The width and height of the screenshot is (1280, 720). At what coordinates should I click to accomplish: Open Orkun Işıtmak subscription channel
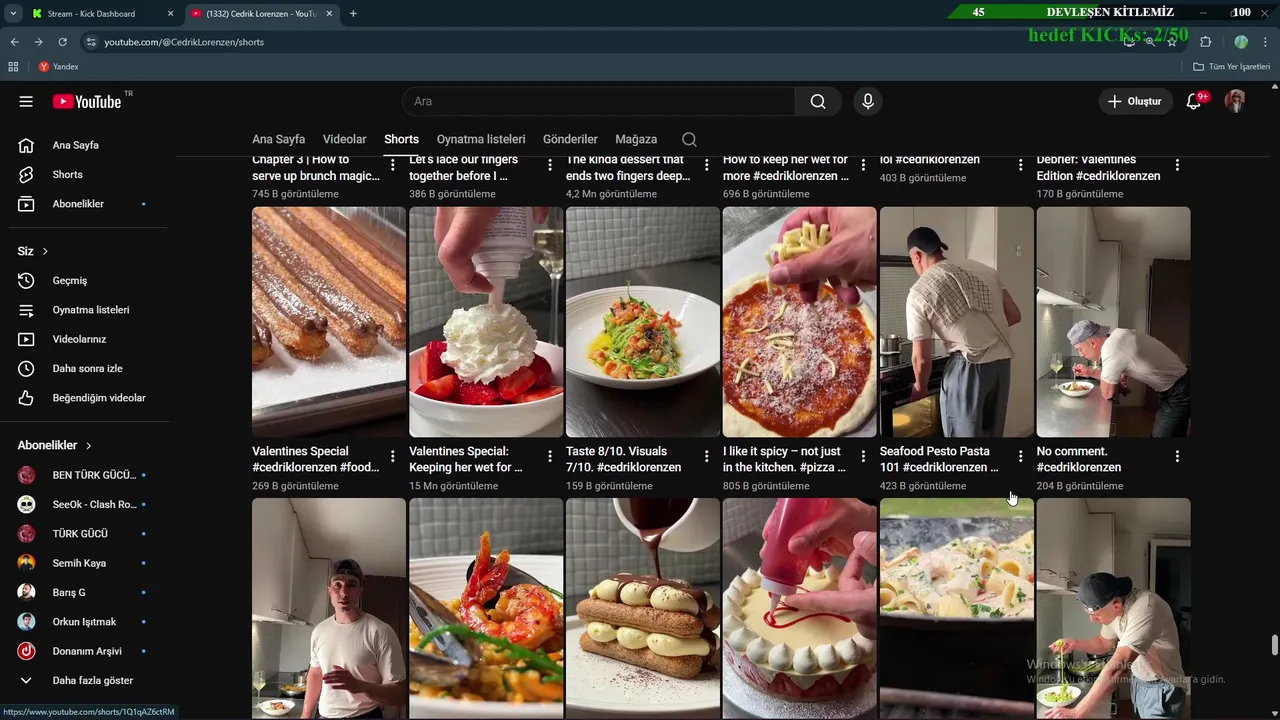(85, 622)
